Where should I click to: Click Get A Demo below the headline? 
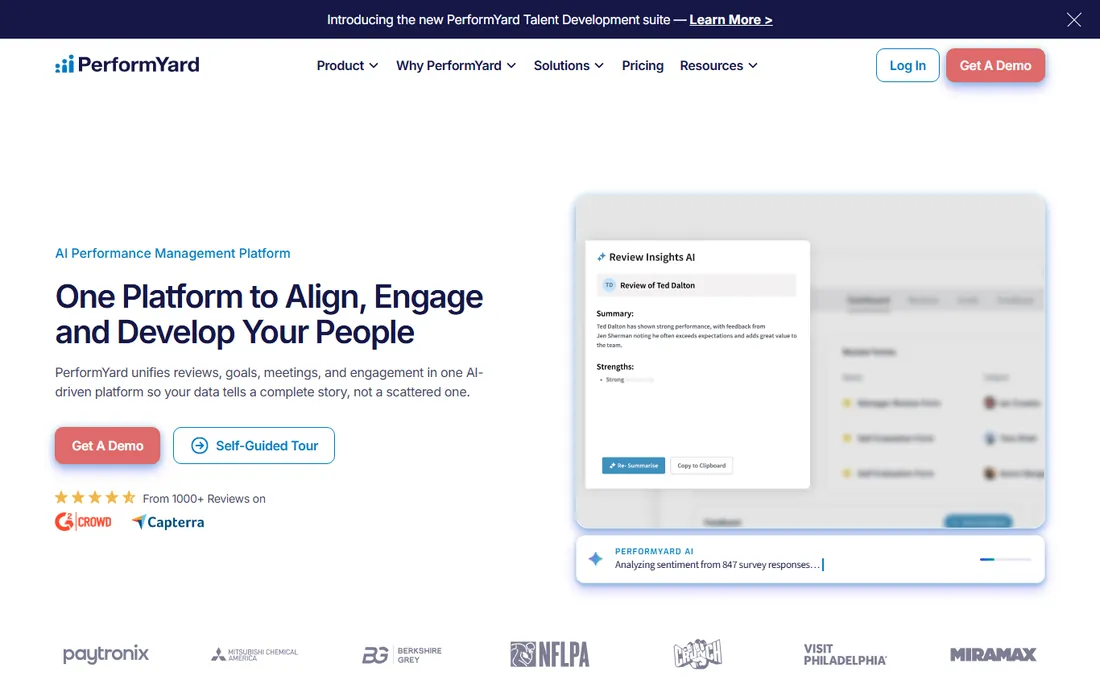(x=107, y=445)
